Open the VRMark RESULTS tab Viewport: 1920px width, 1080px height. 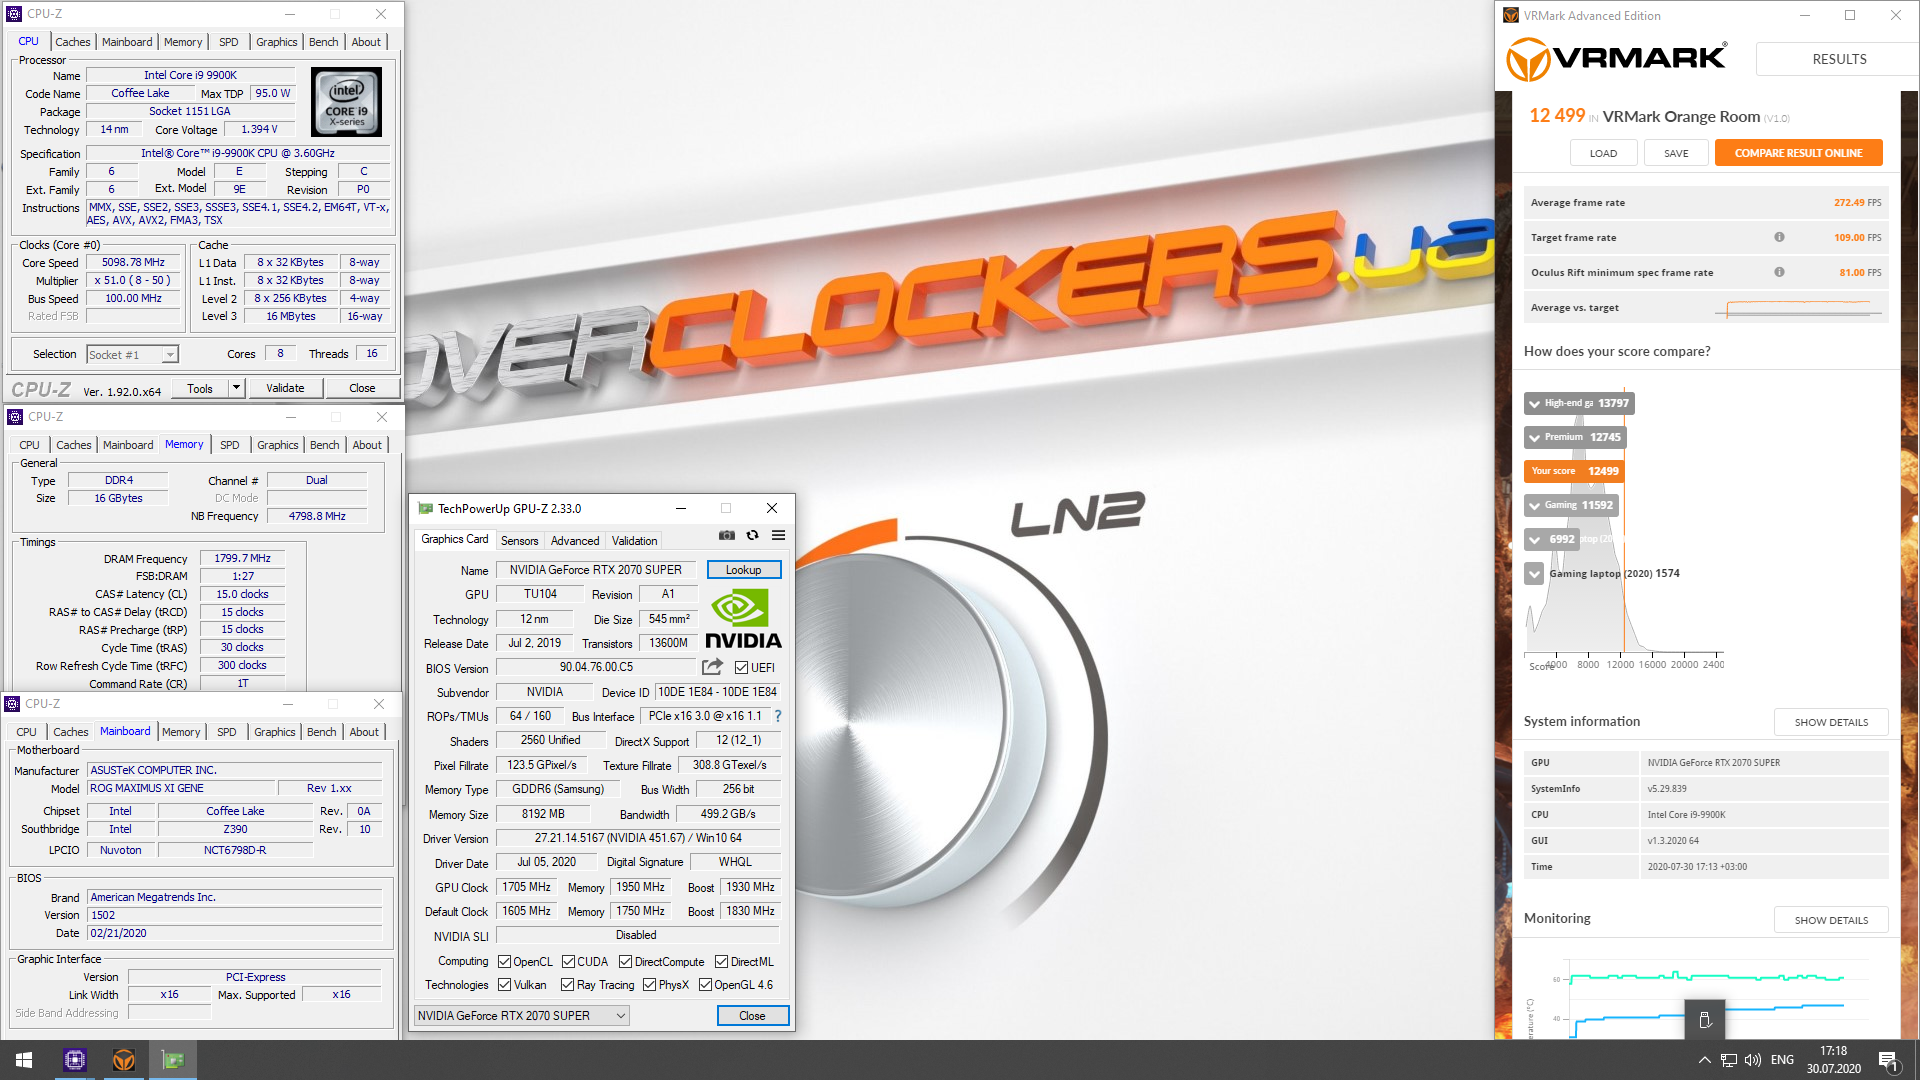coord(1839,59)
